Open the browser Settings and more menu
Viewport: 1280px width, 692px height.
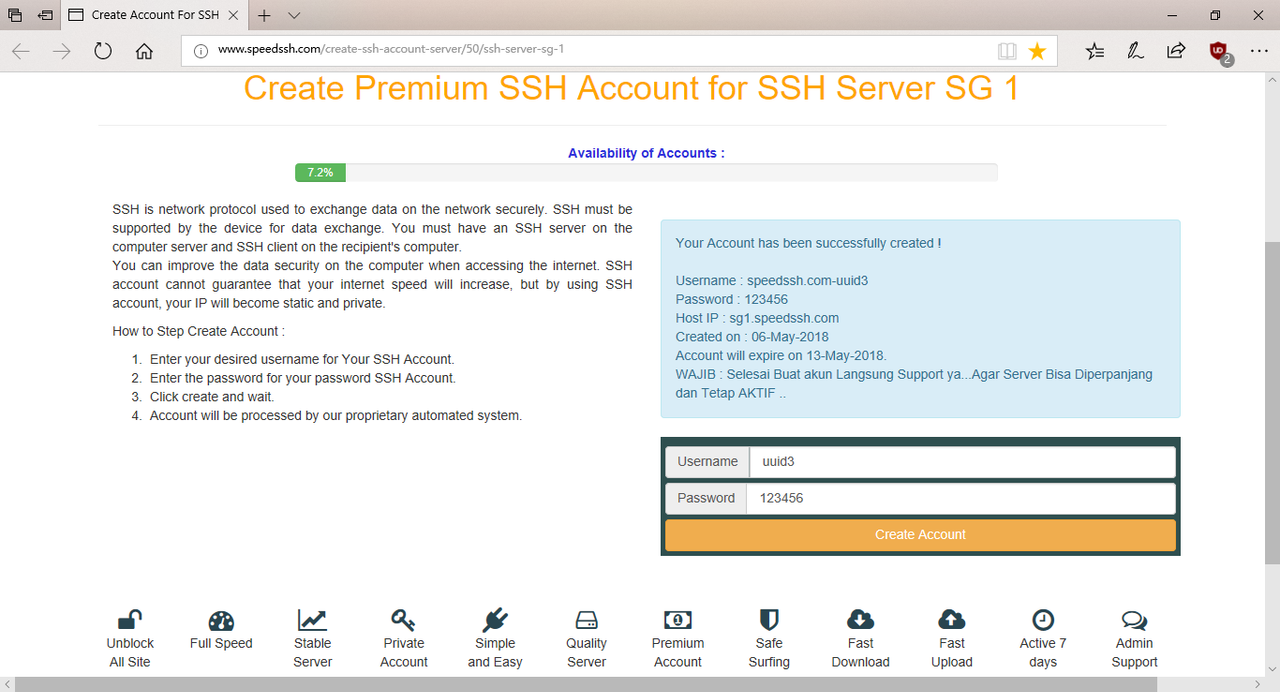(1259, 51)
